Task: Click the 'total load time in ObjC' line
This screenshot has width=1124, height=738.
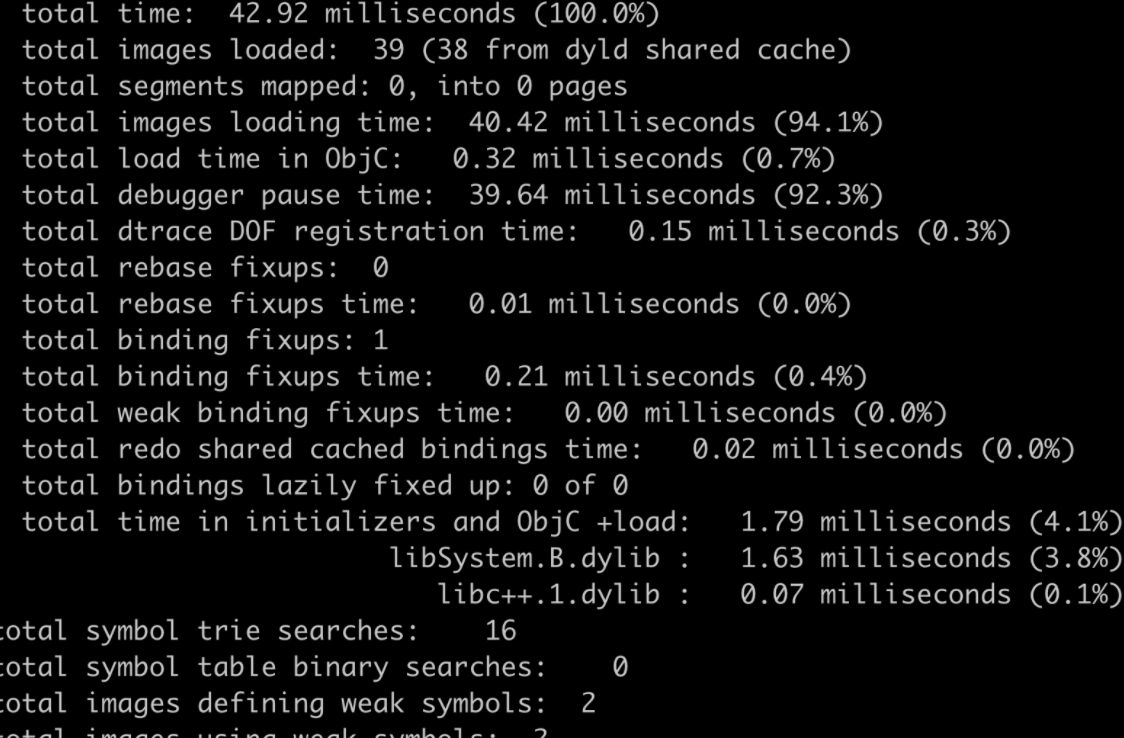Action: 429,159
